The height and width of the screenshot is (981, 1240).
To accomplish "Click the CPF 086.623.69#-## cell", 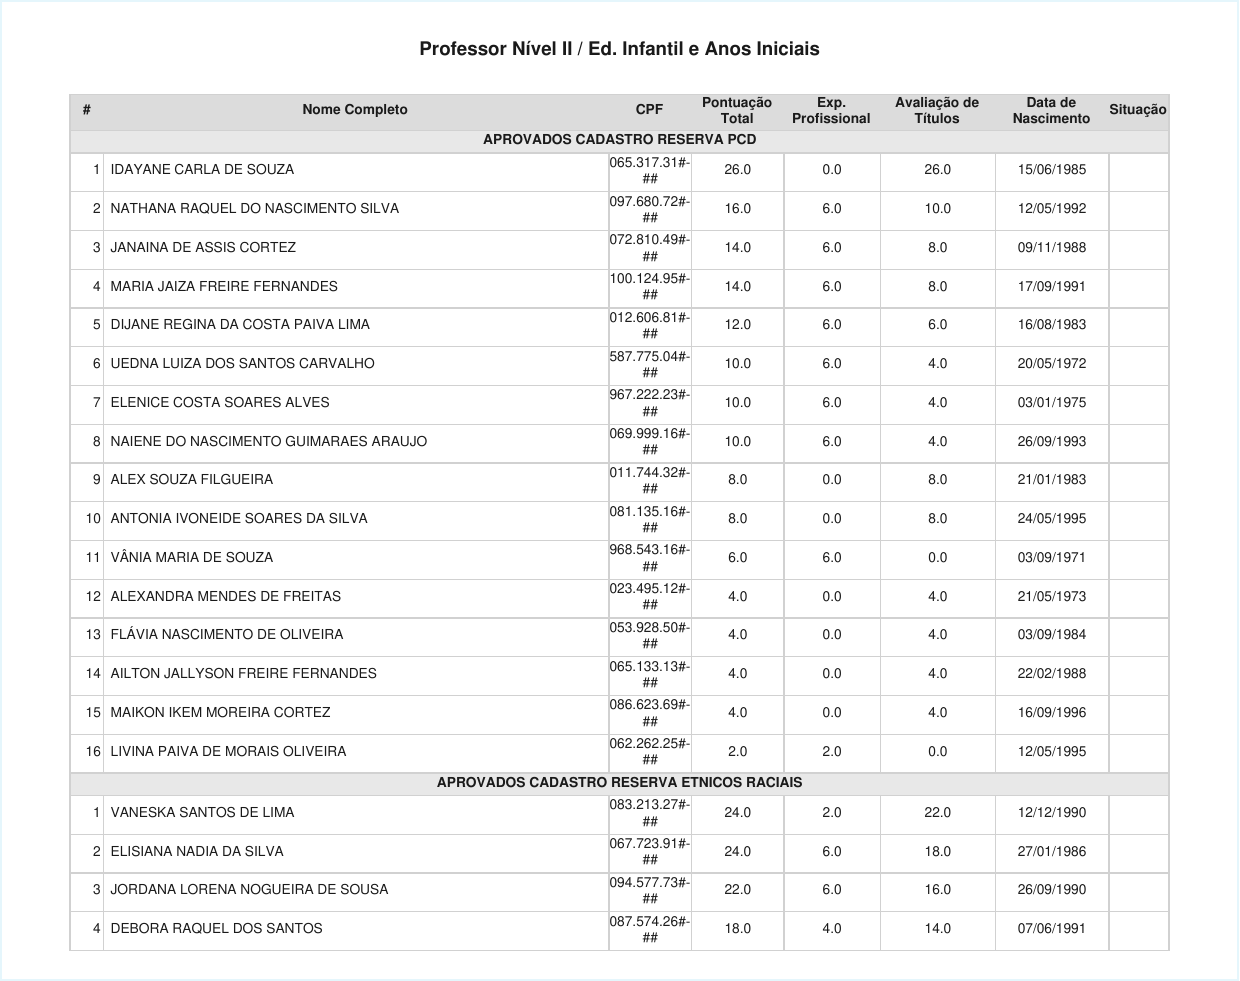I will (649, 714).
